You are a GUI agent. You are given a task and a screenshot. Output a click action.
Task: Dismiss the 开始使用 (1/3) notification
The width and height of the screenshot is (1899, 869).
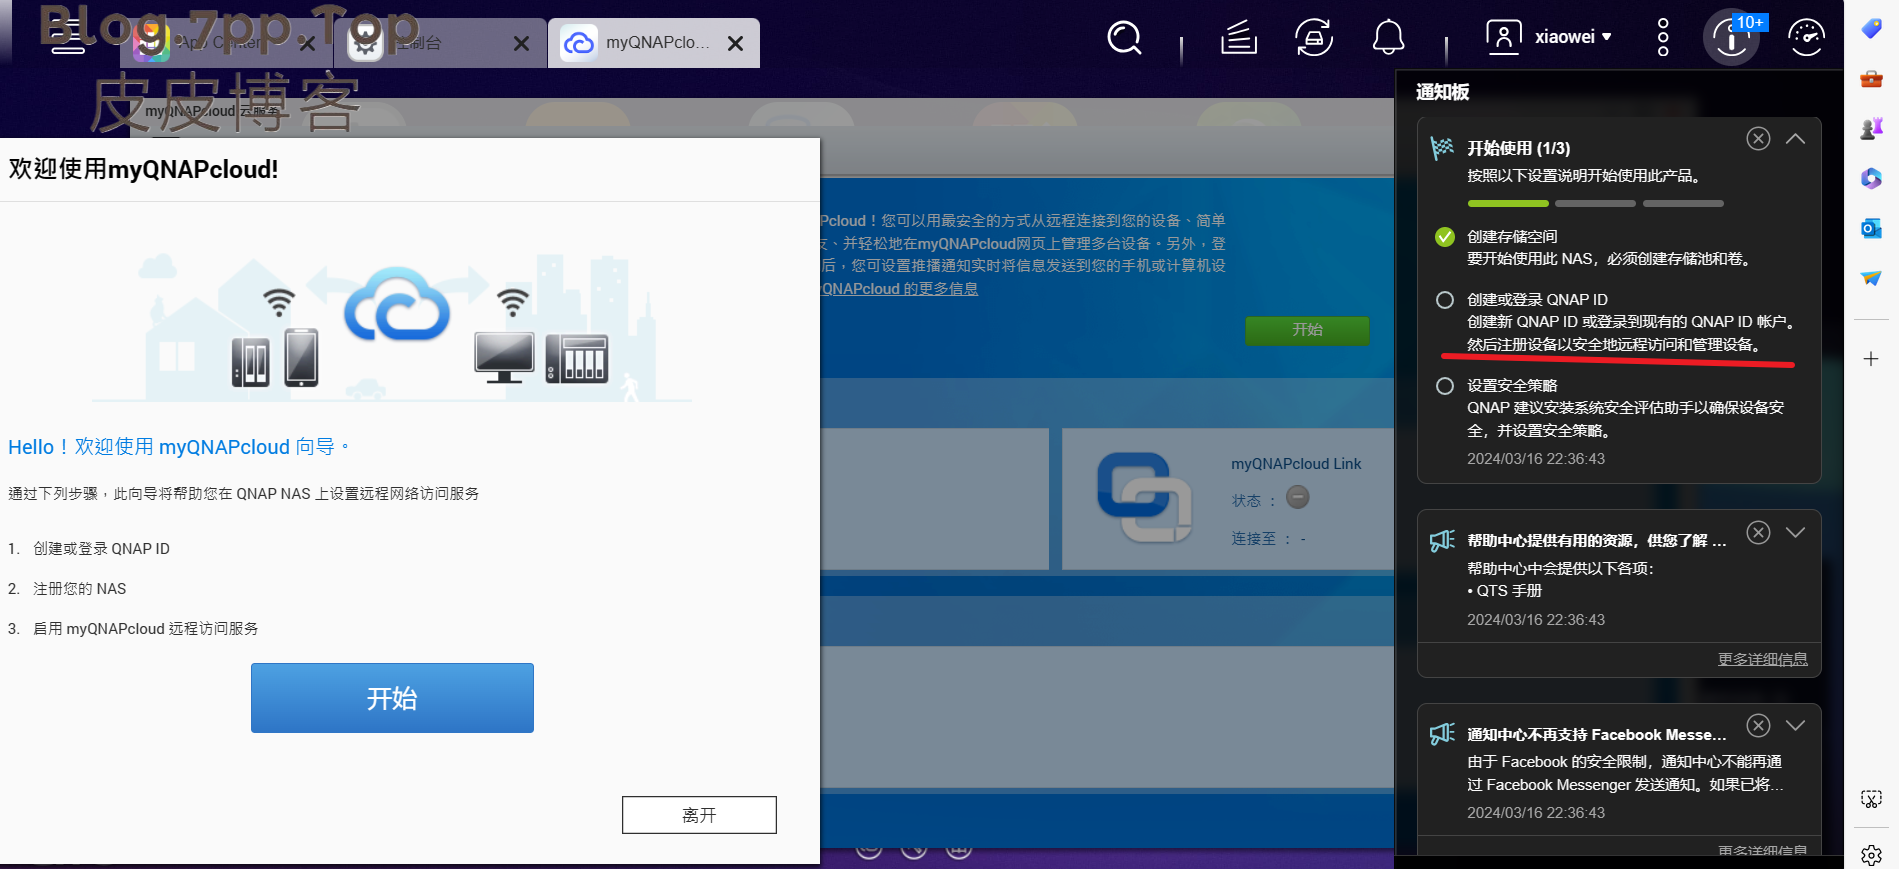pyautogui.click(x=1758, y=139)
